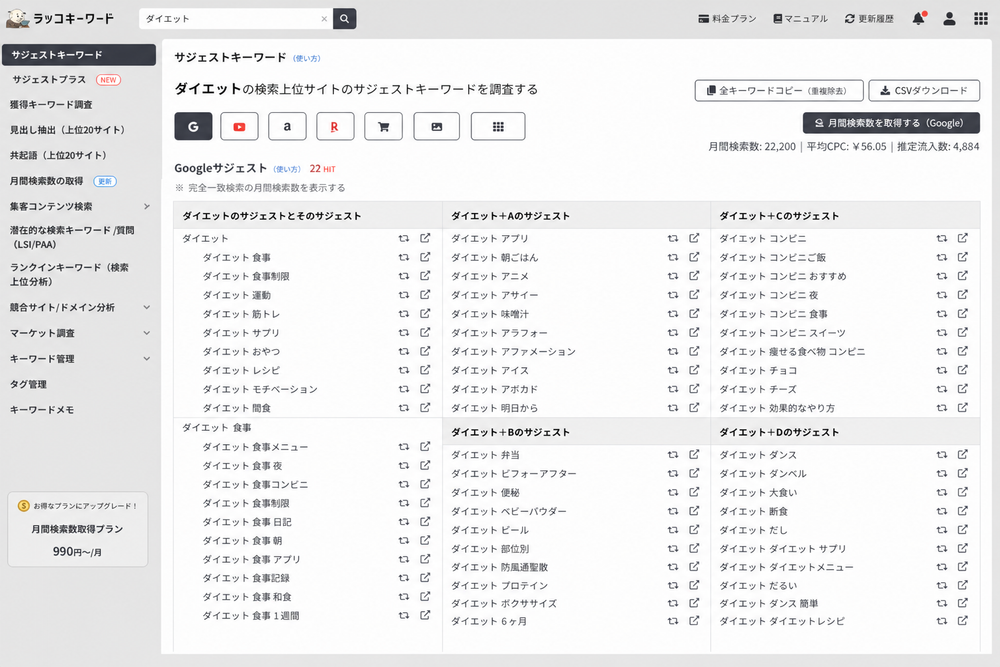1000x667 pixels.
Task: Click keyword ダイエット ダンベル
Action: pos(763,474)
